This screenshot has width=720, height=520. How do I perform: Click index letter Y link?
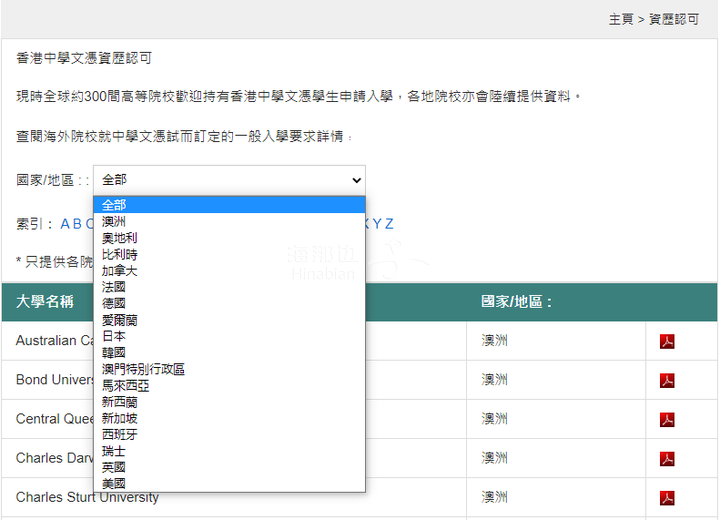(377, 224)
